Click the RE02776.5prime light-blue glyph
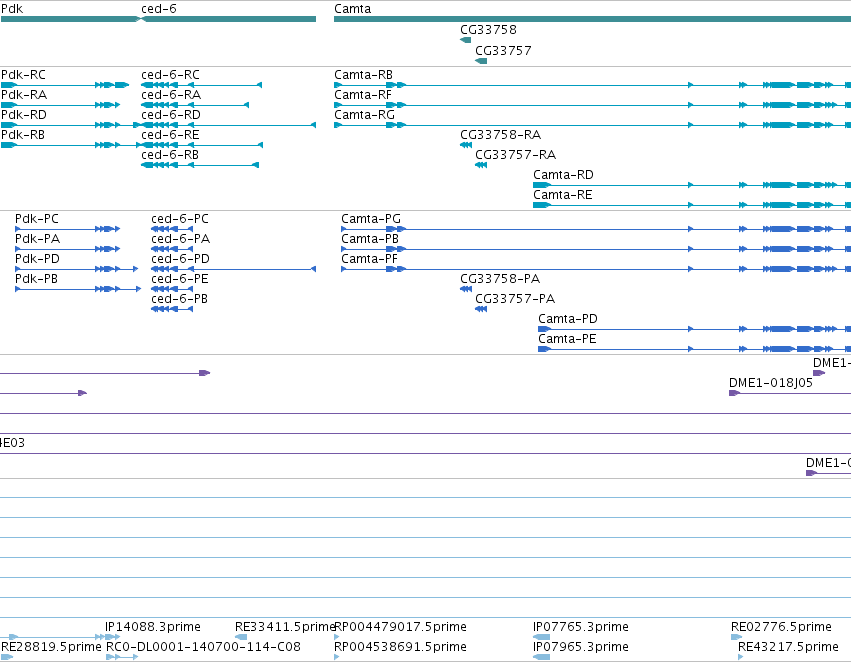This screenshot has width=851, height=662. tap(736, 637)
